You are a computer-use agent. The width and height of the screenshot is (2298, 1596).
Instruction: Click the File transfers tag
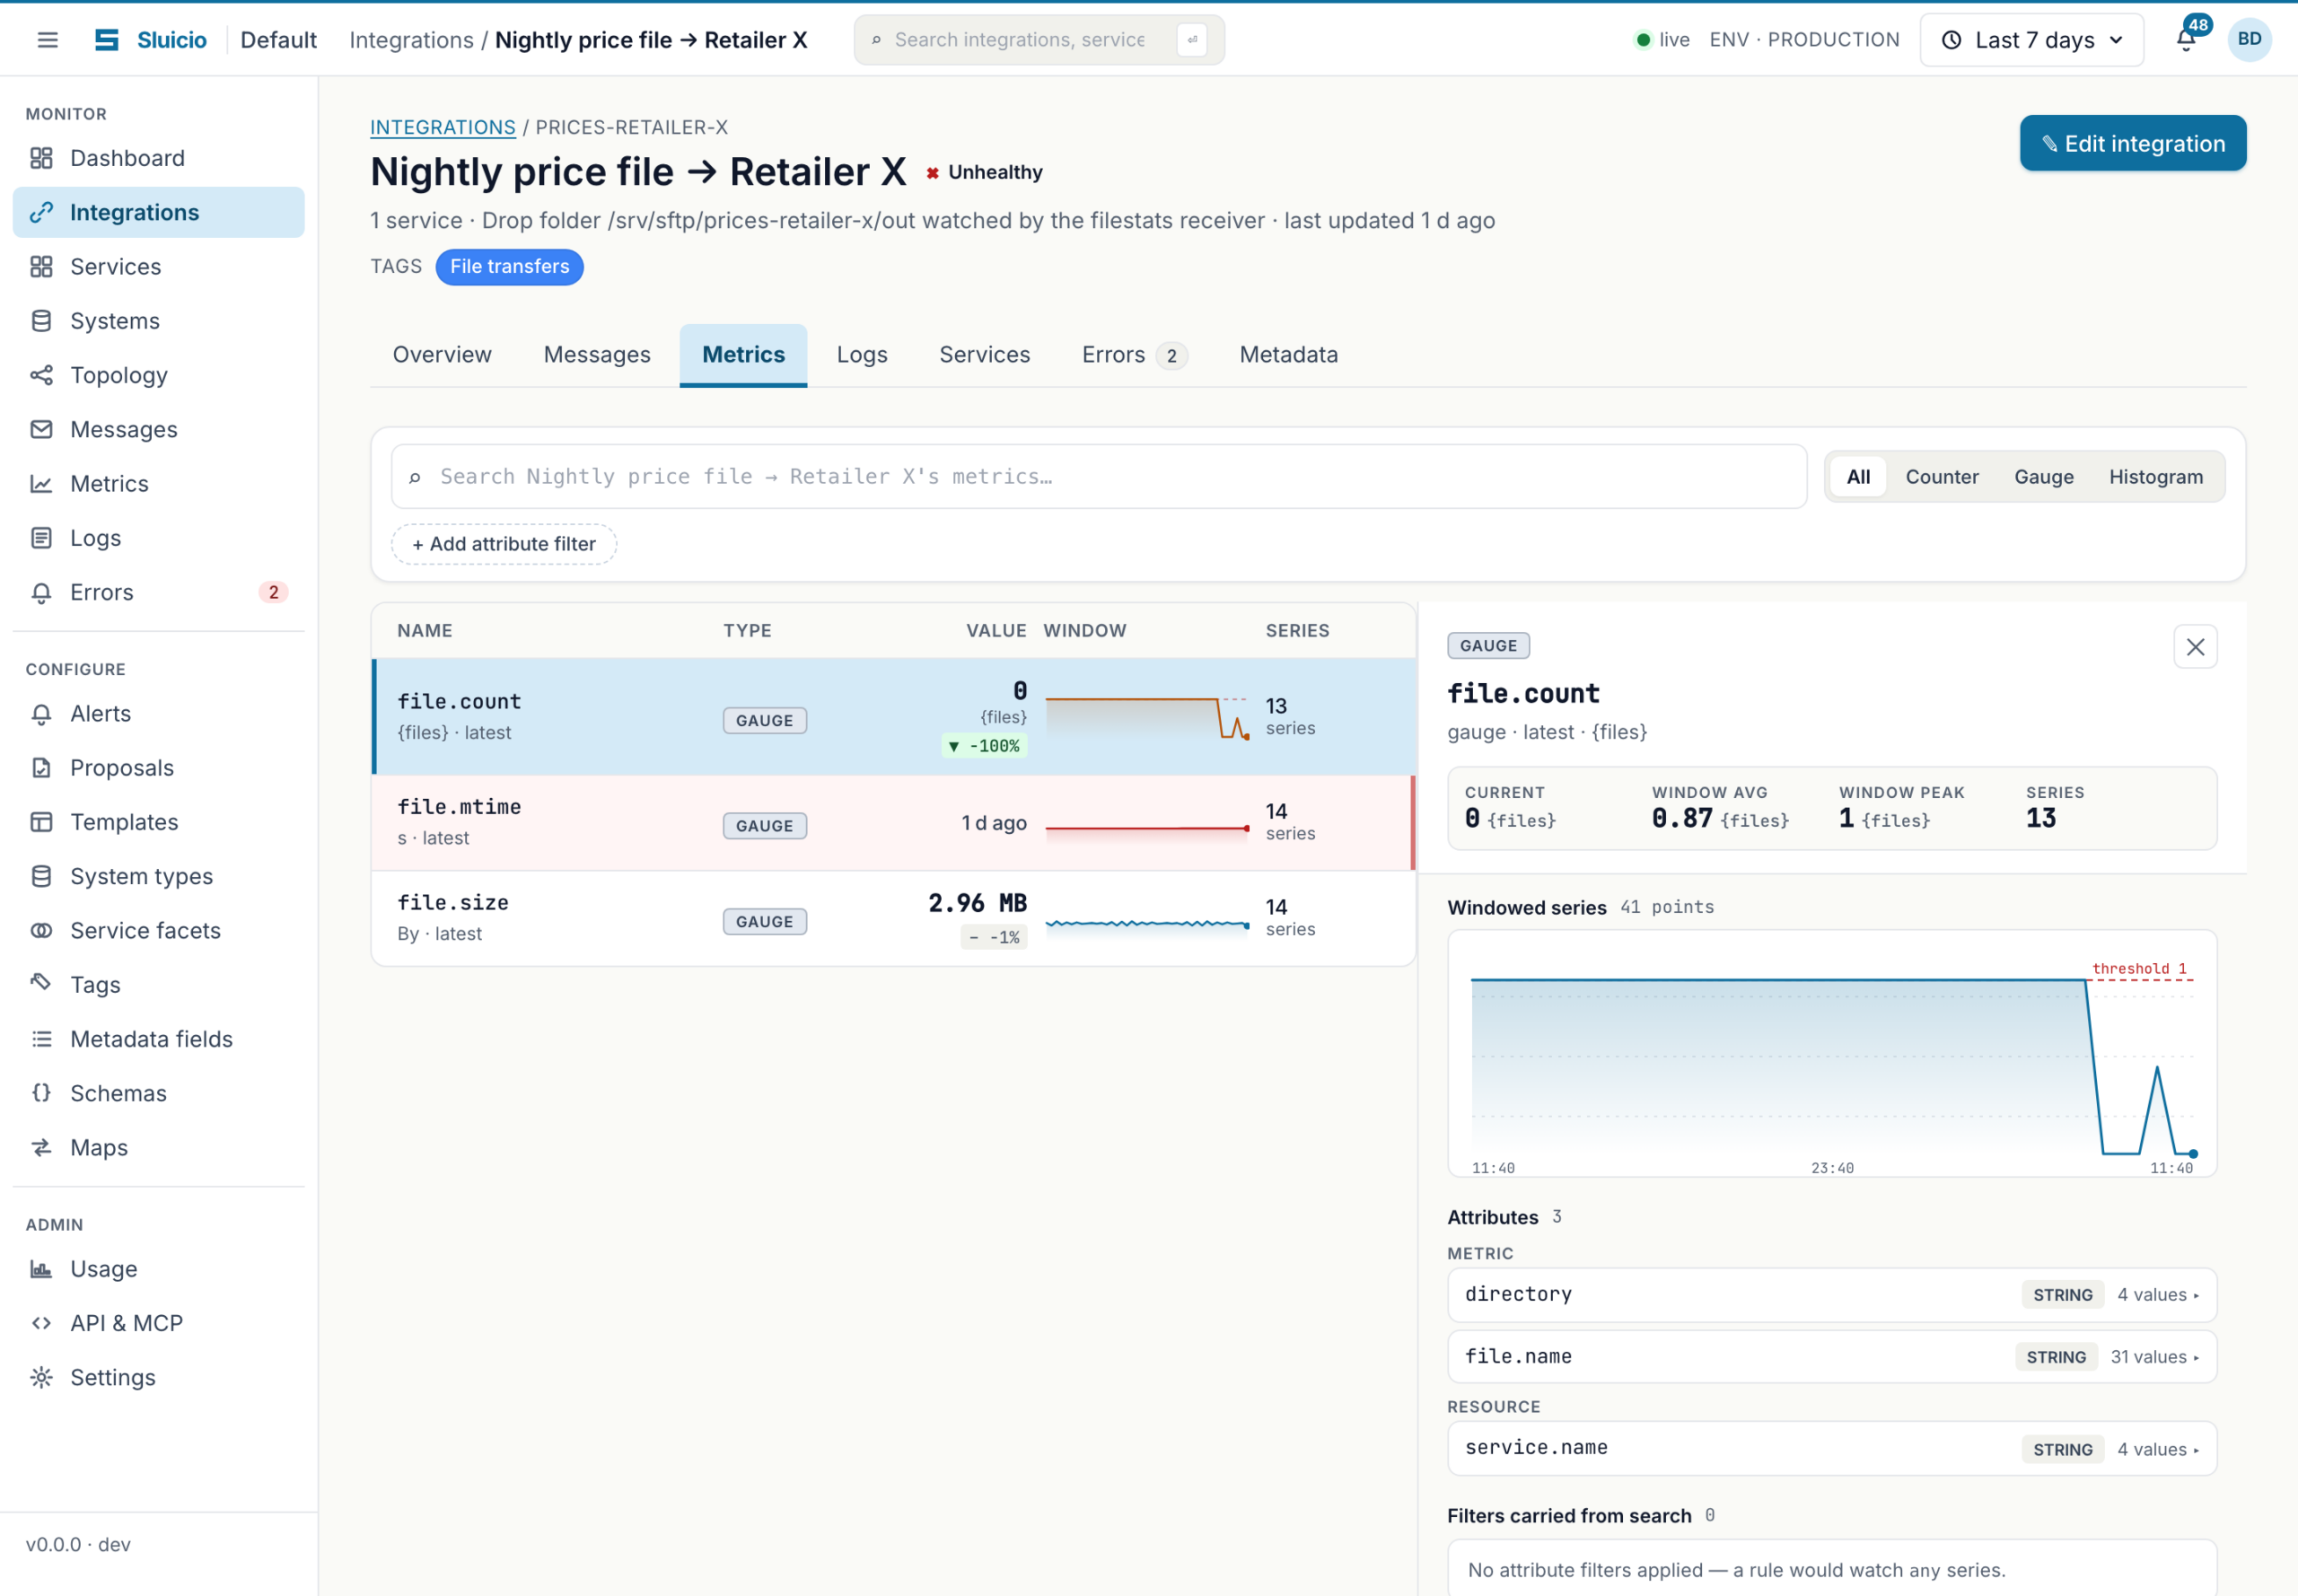509,267
